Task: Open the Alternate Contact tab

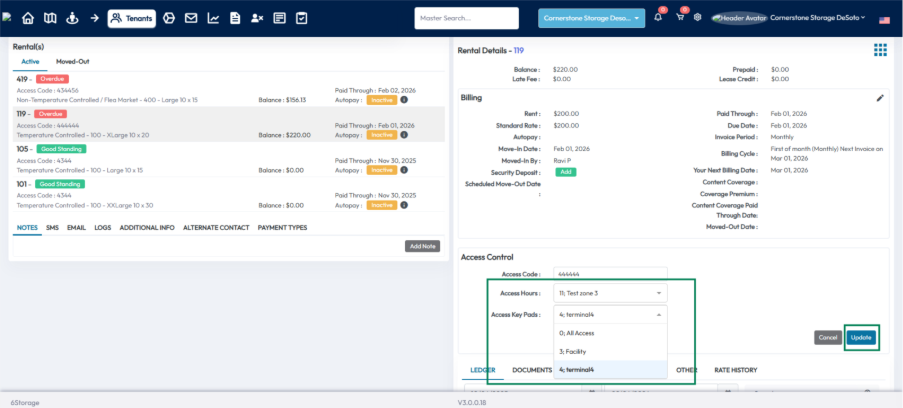Action: (216, 227)
